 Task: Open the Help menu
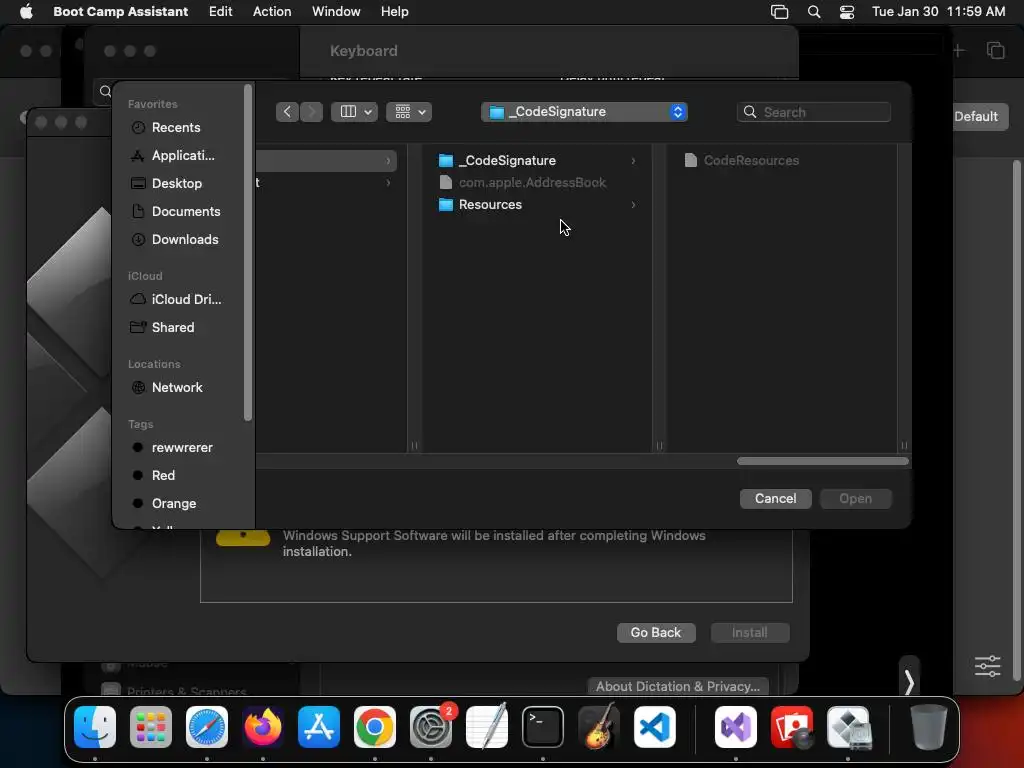394,11
